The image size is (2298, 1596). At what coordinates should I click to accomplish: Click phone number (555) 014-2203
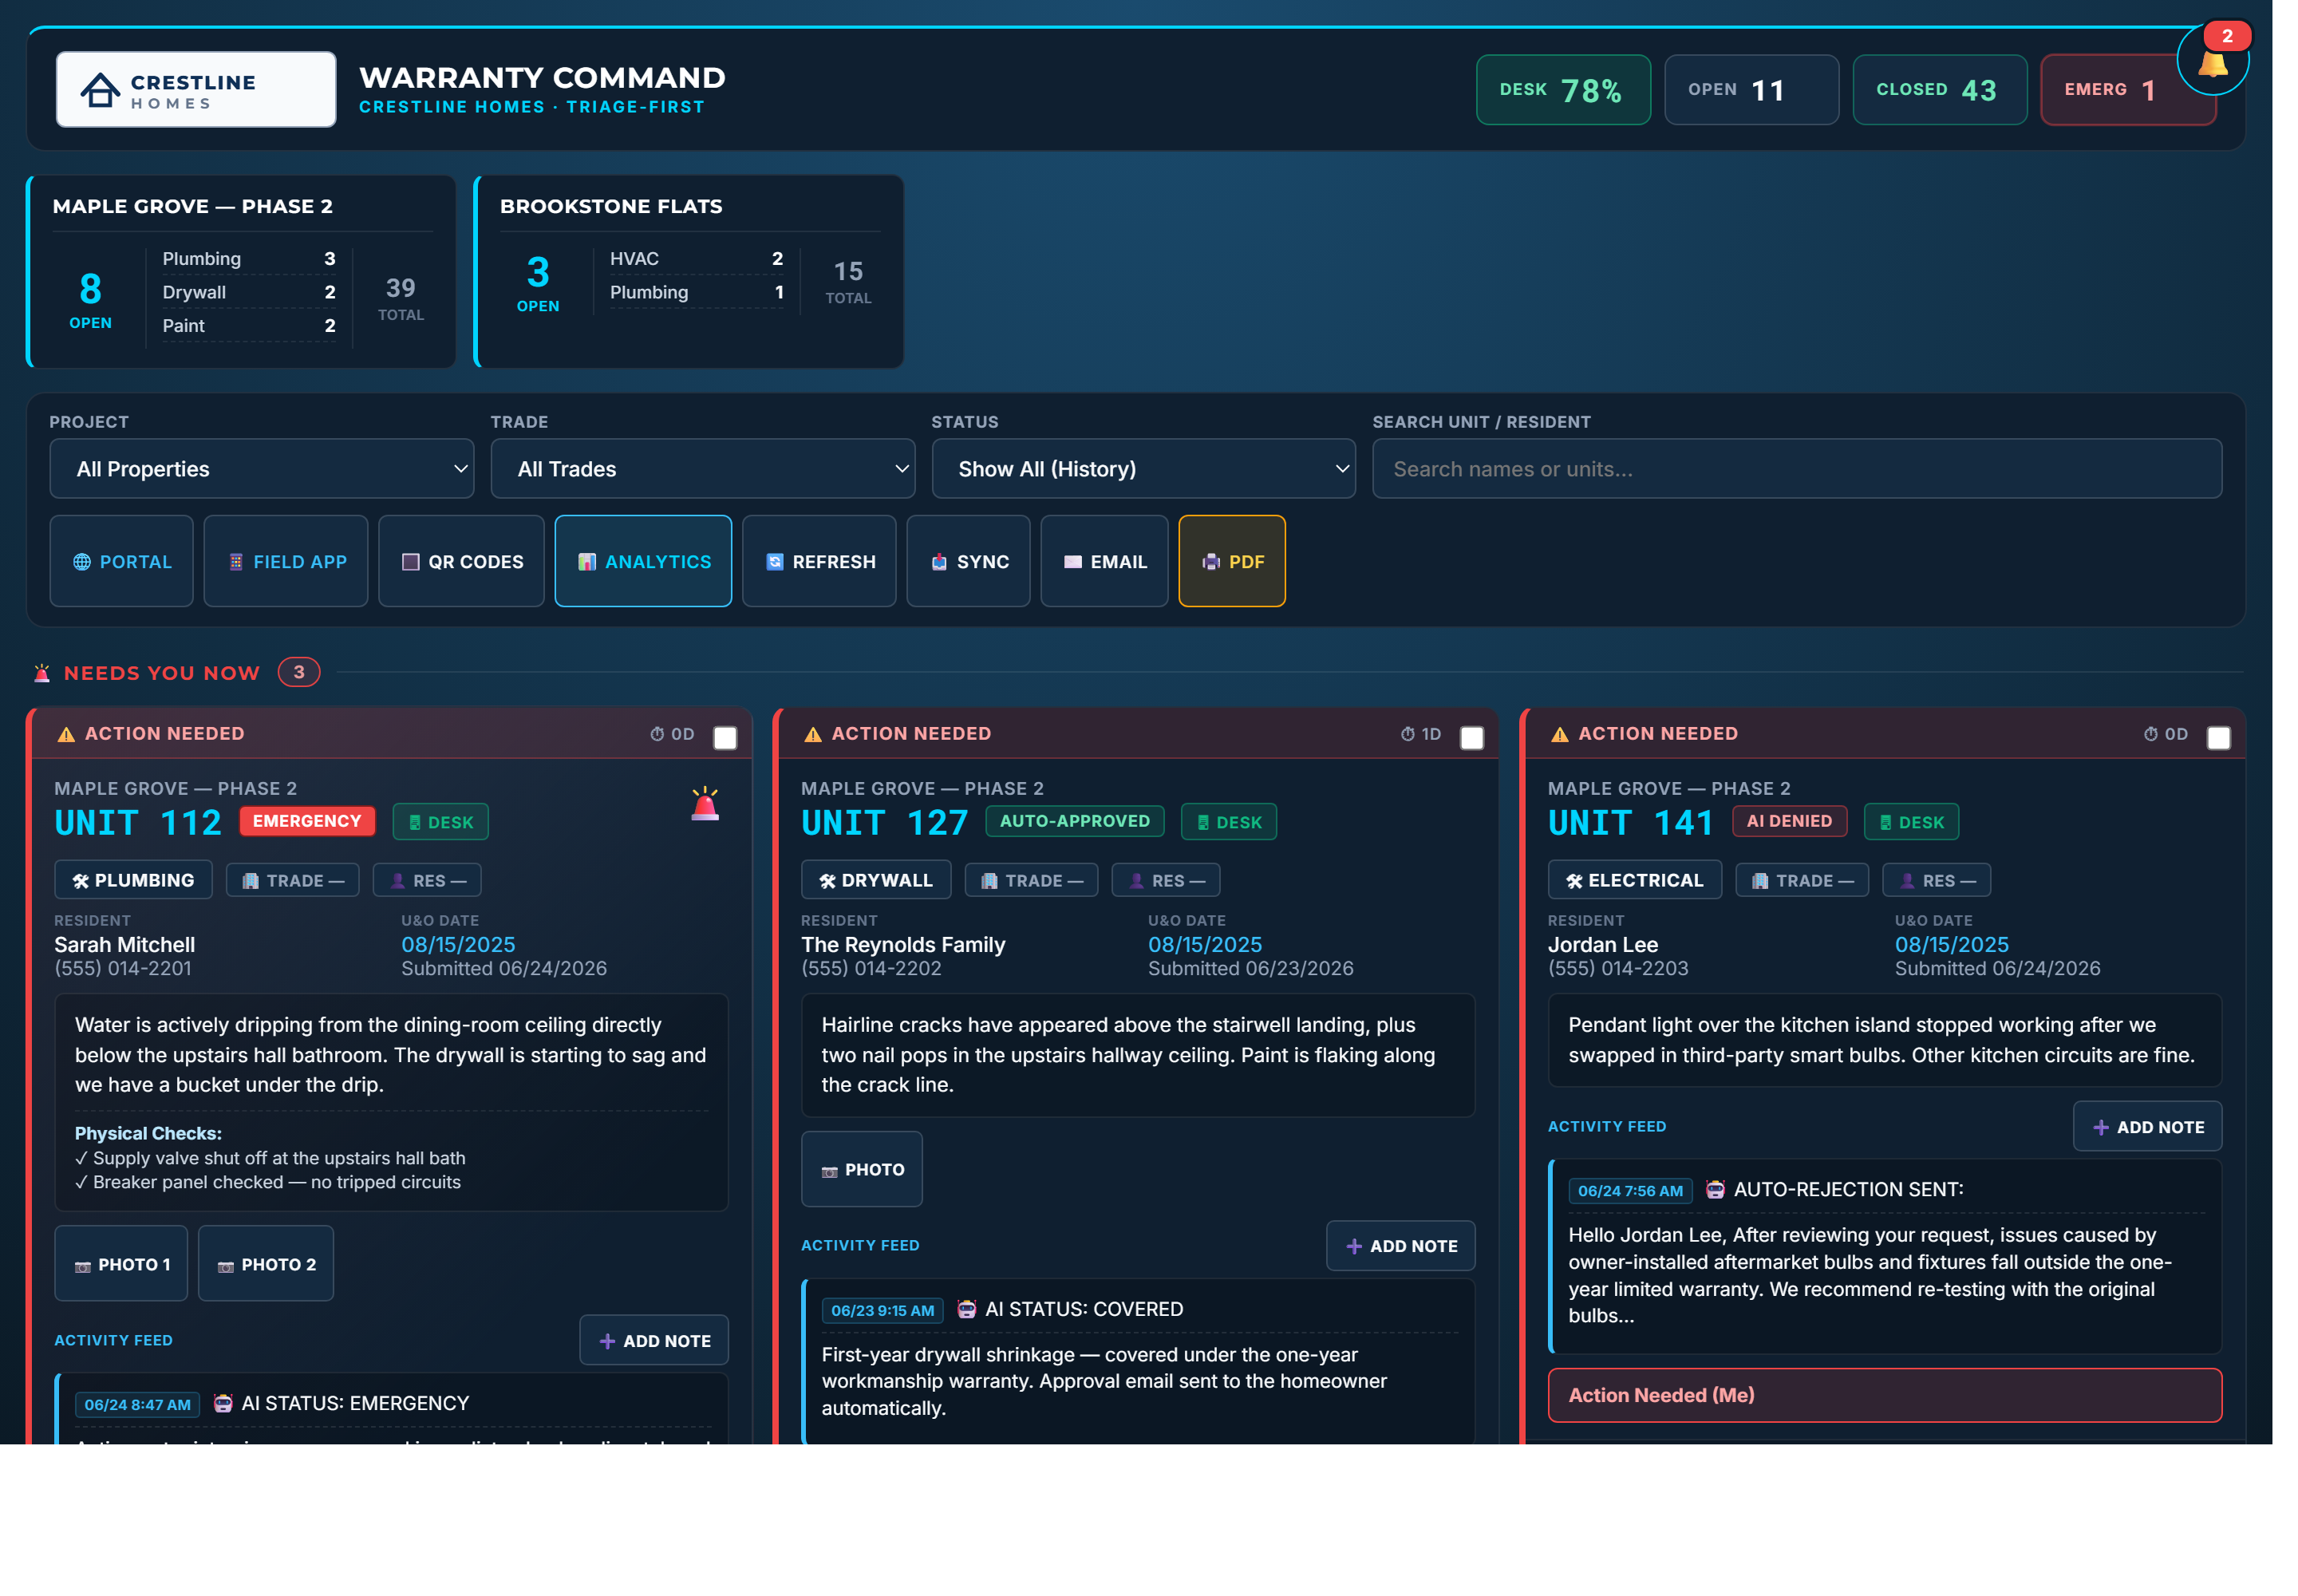point(1617,968)
